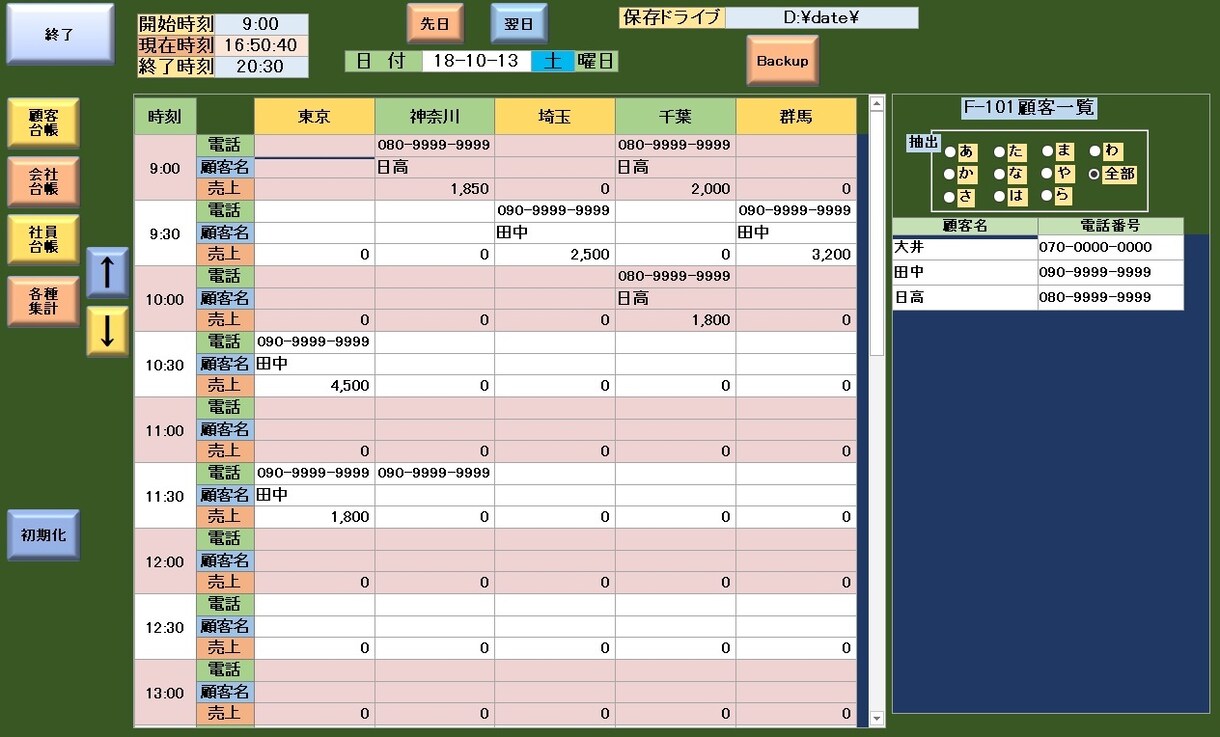Click the 群馬 column header
Screen dimensions: 1220x737
[797, 116]
